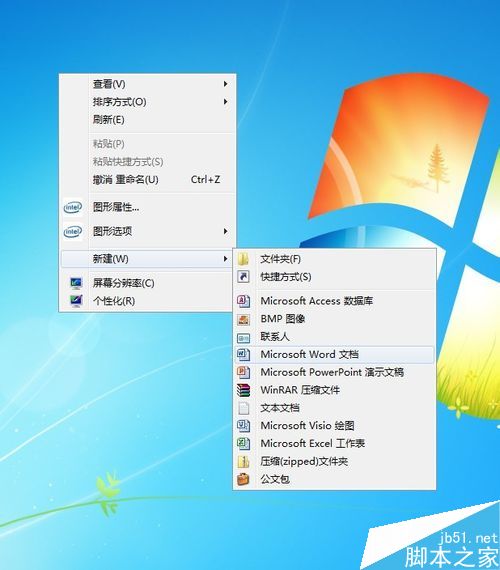Click the Intel logo beside 图形选项
Viewport: 500px width, 570px height.
click(73, 231)
